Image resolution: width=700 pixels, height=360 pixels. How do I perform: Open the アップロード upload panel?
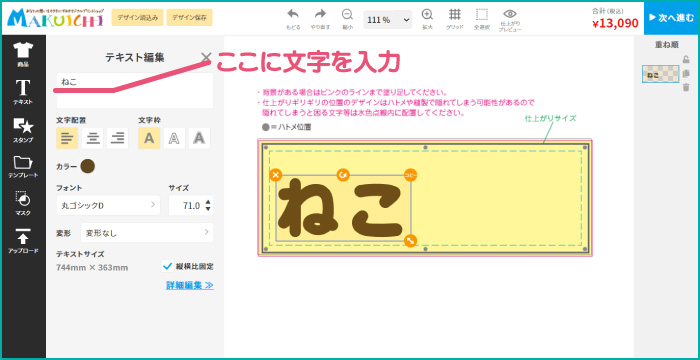tap(23, 241)
